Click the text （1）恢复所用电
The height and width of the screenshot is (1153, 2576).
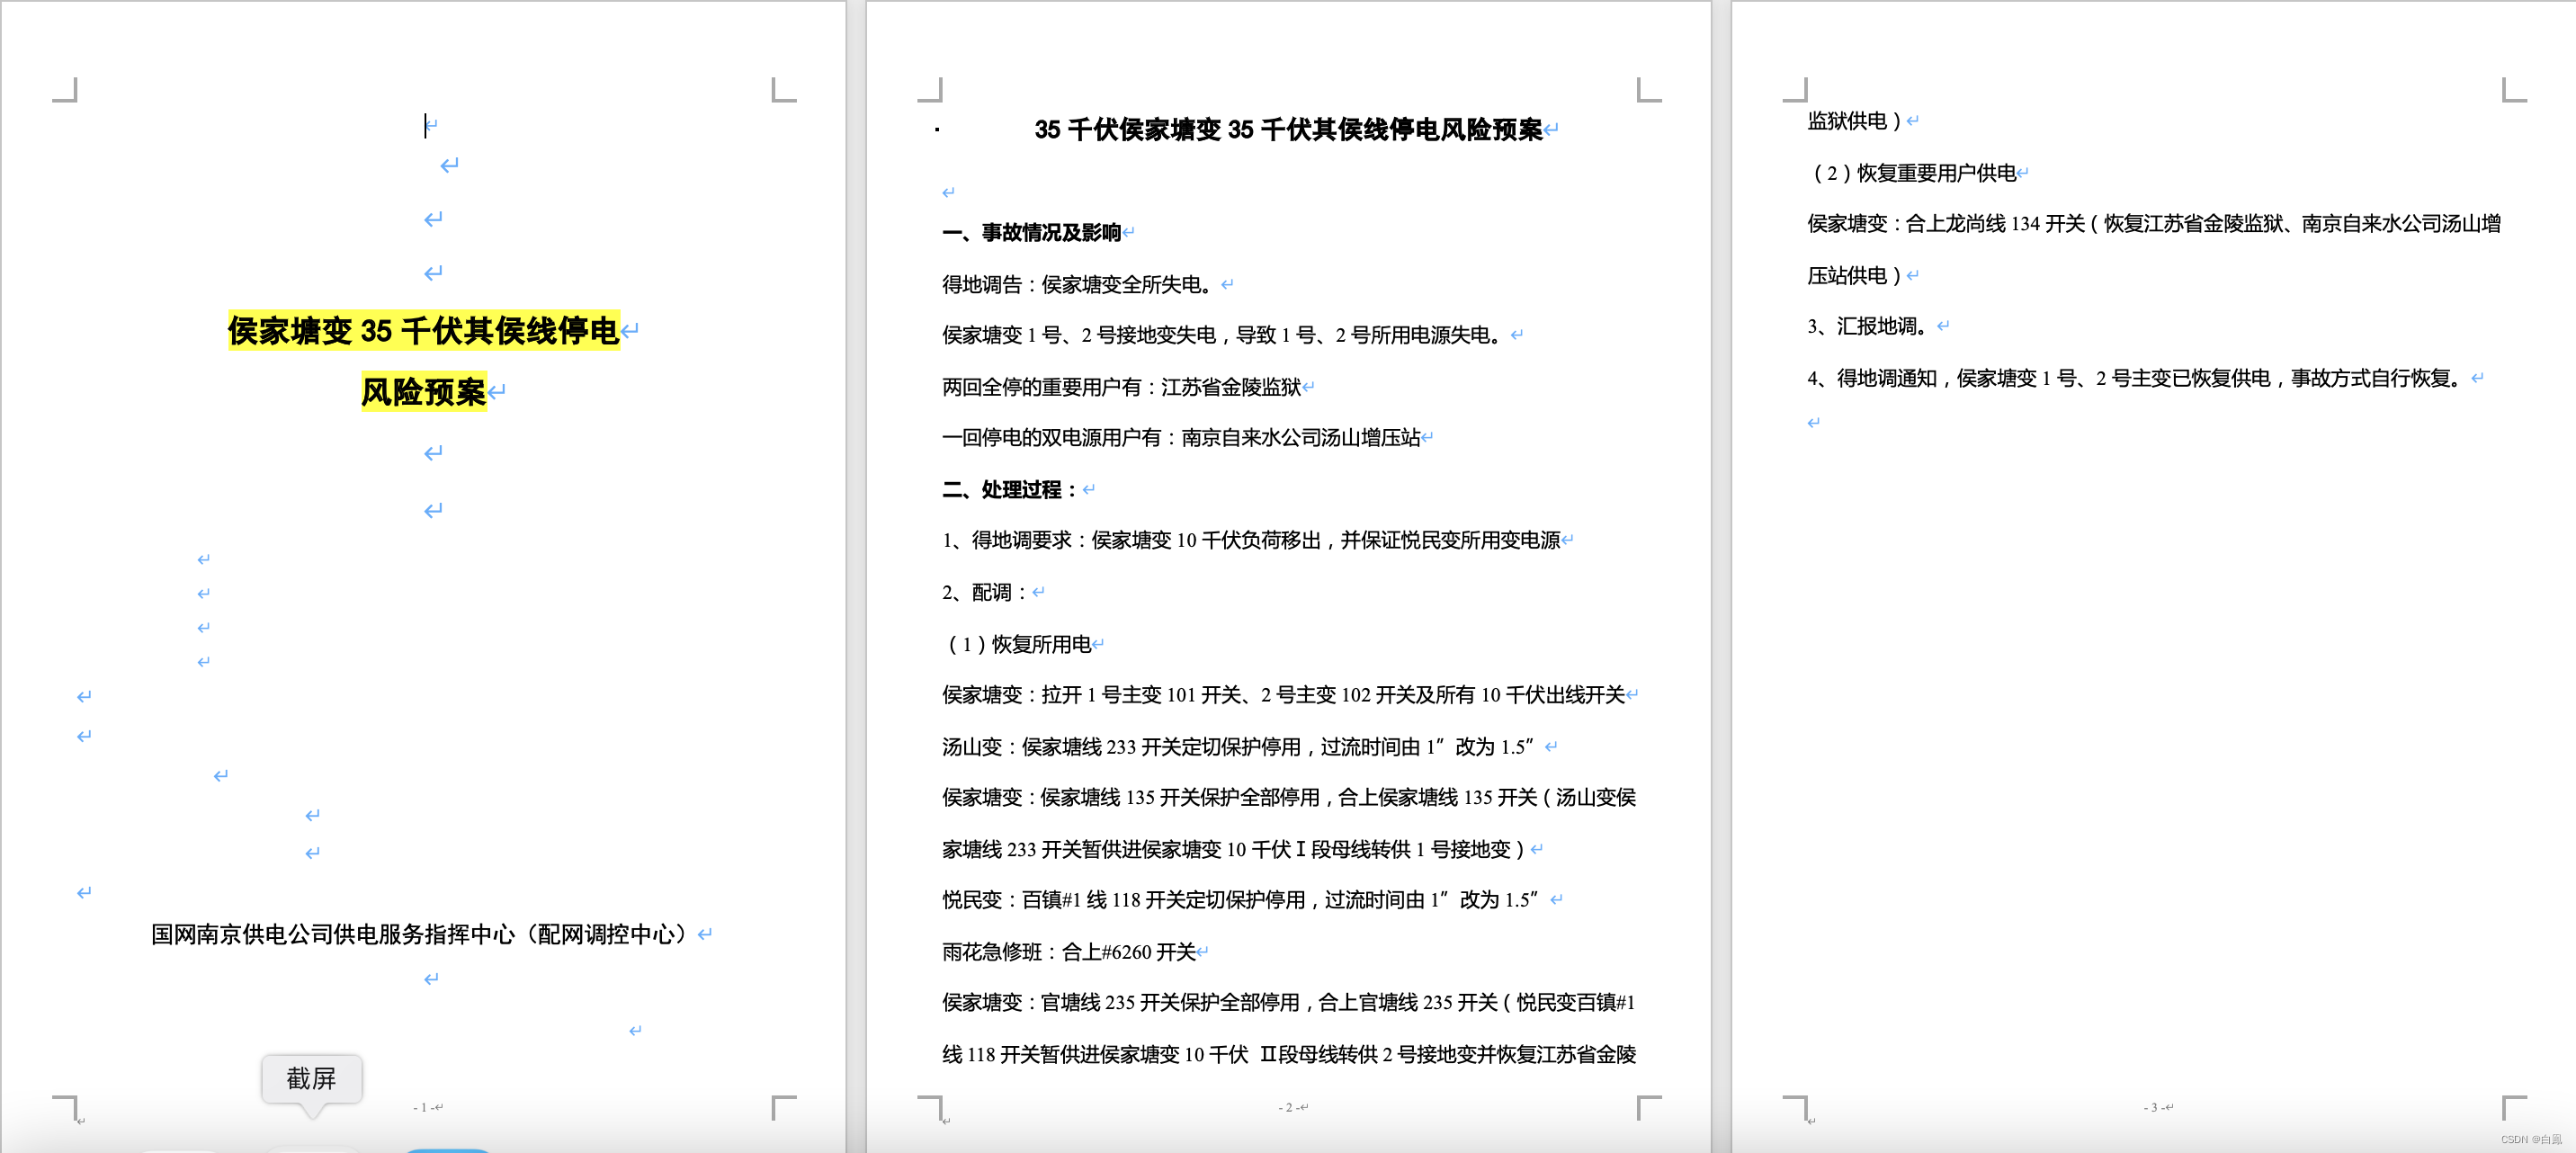pyautogui.click(x=1018, y=644)
